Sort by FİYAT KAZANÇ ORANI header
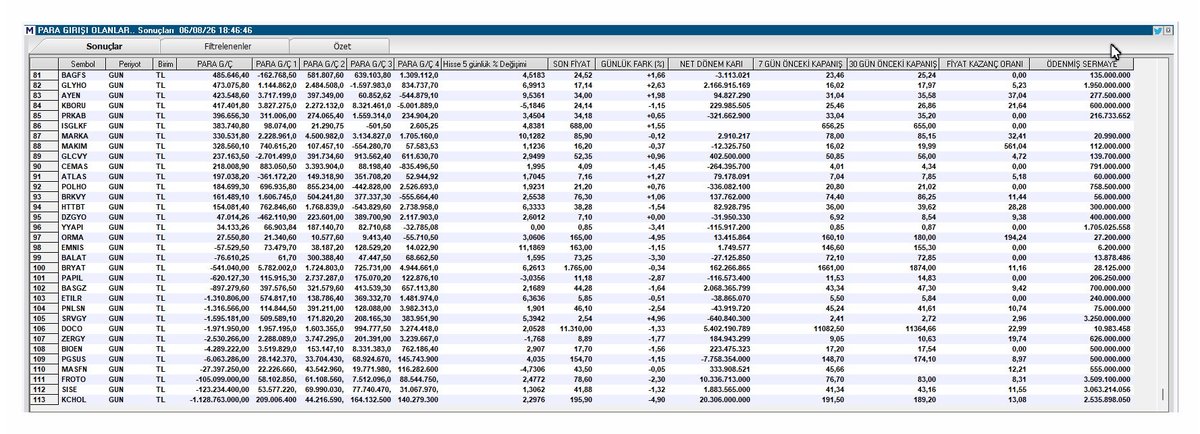Image resolution: width=1200 pixels, height=434 pixels. tap(985, 63)
